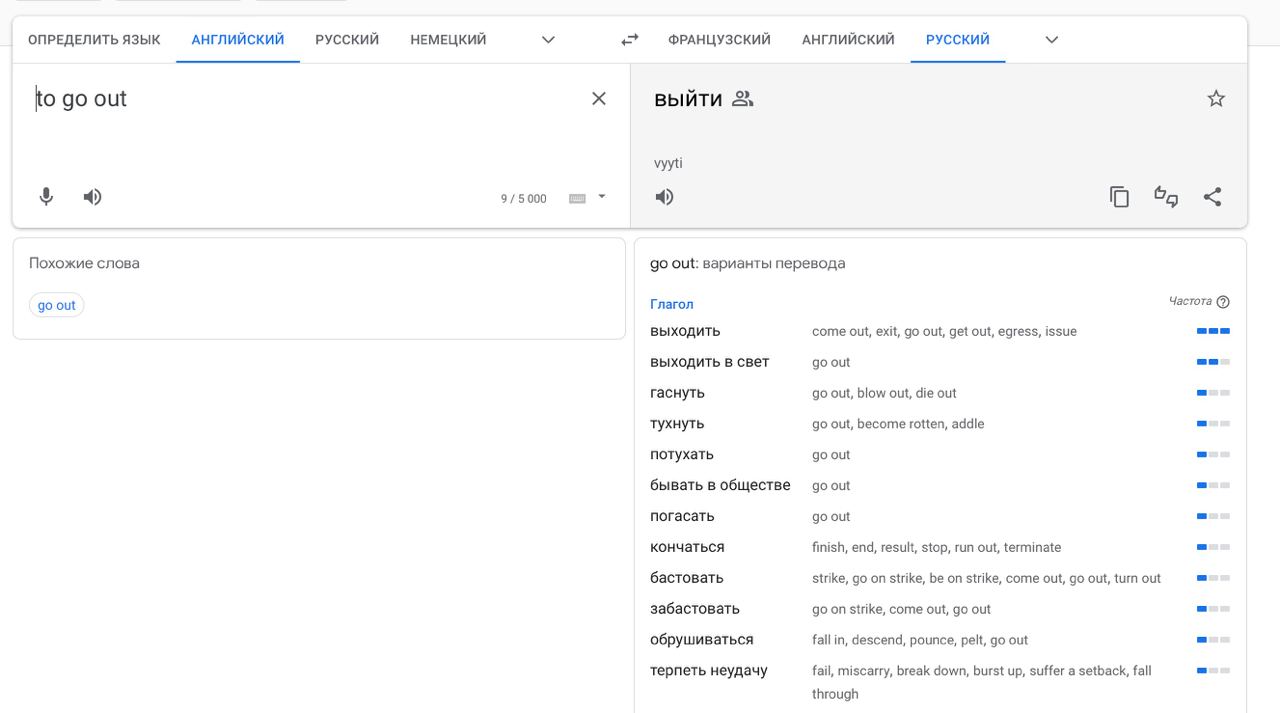Select the ОПРЕДЕЛИТЬ ЯЗЫК source tab
The image size is (1280, 713).
pyautogui.click(x=94, y=40)
